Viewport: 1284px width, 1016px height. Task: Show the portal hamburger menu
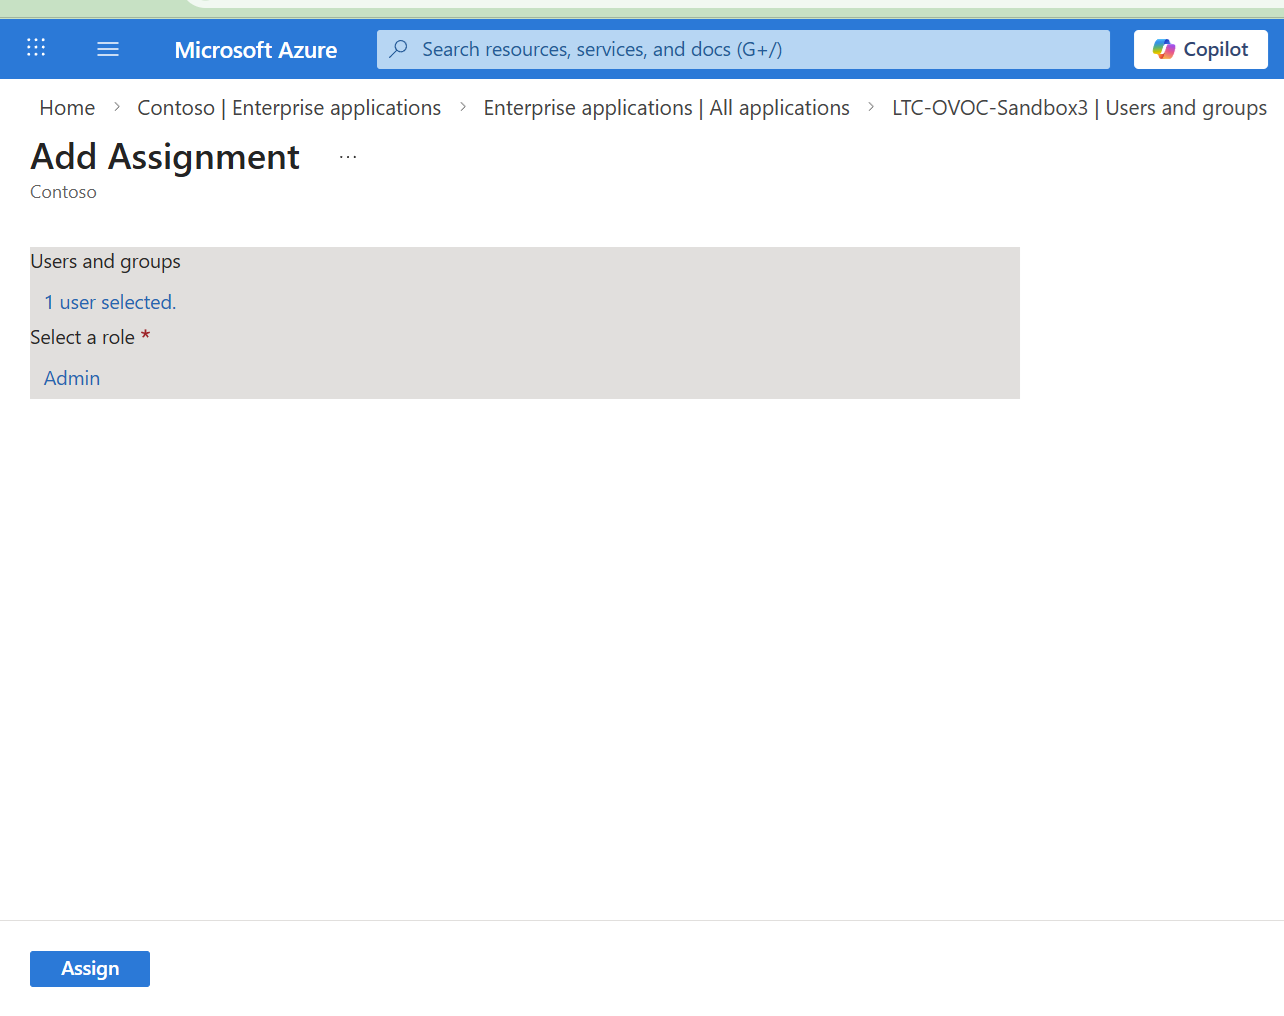click(x=108, y=49)
